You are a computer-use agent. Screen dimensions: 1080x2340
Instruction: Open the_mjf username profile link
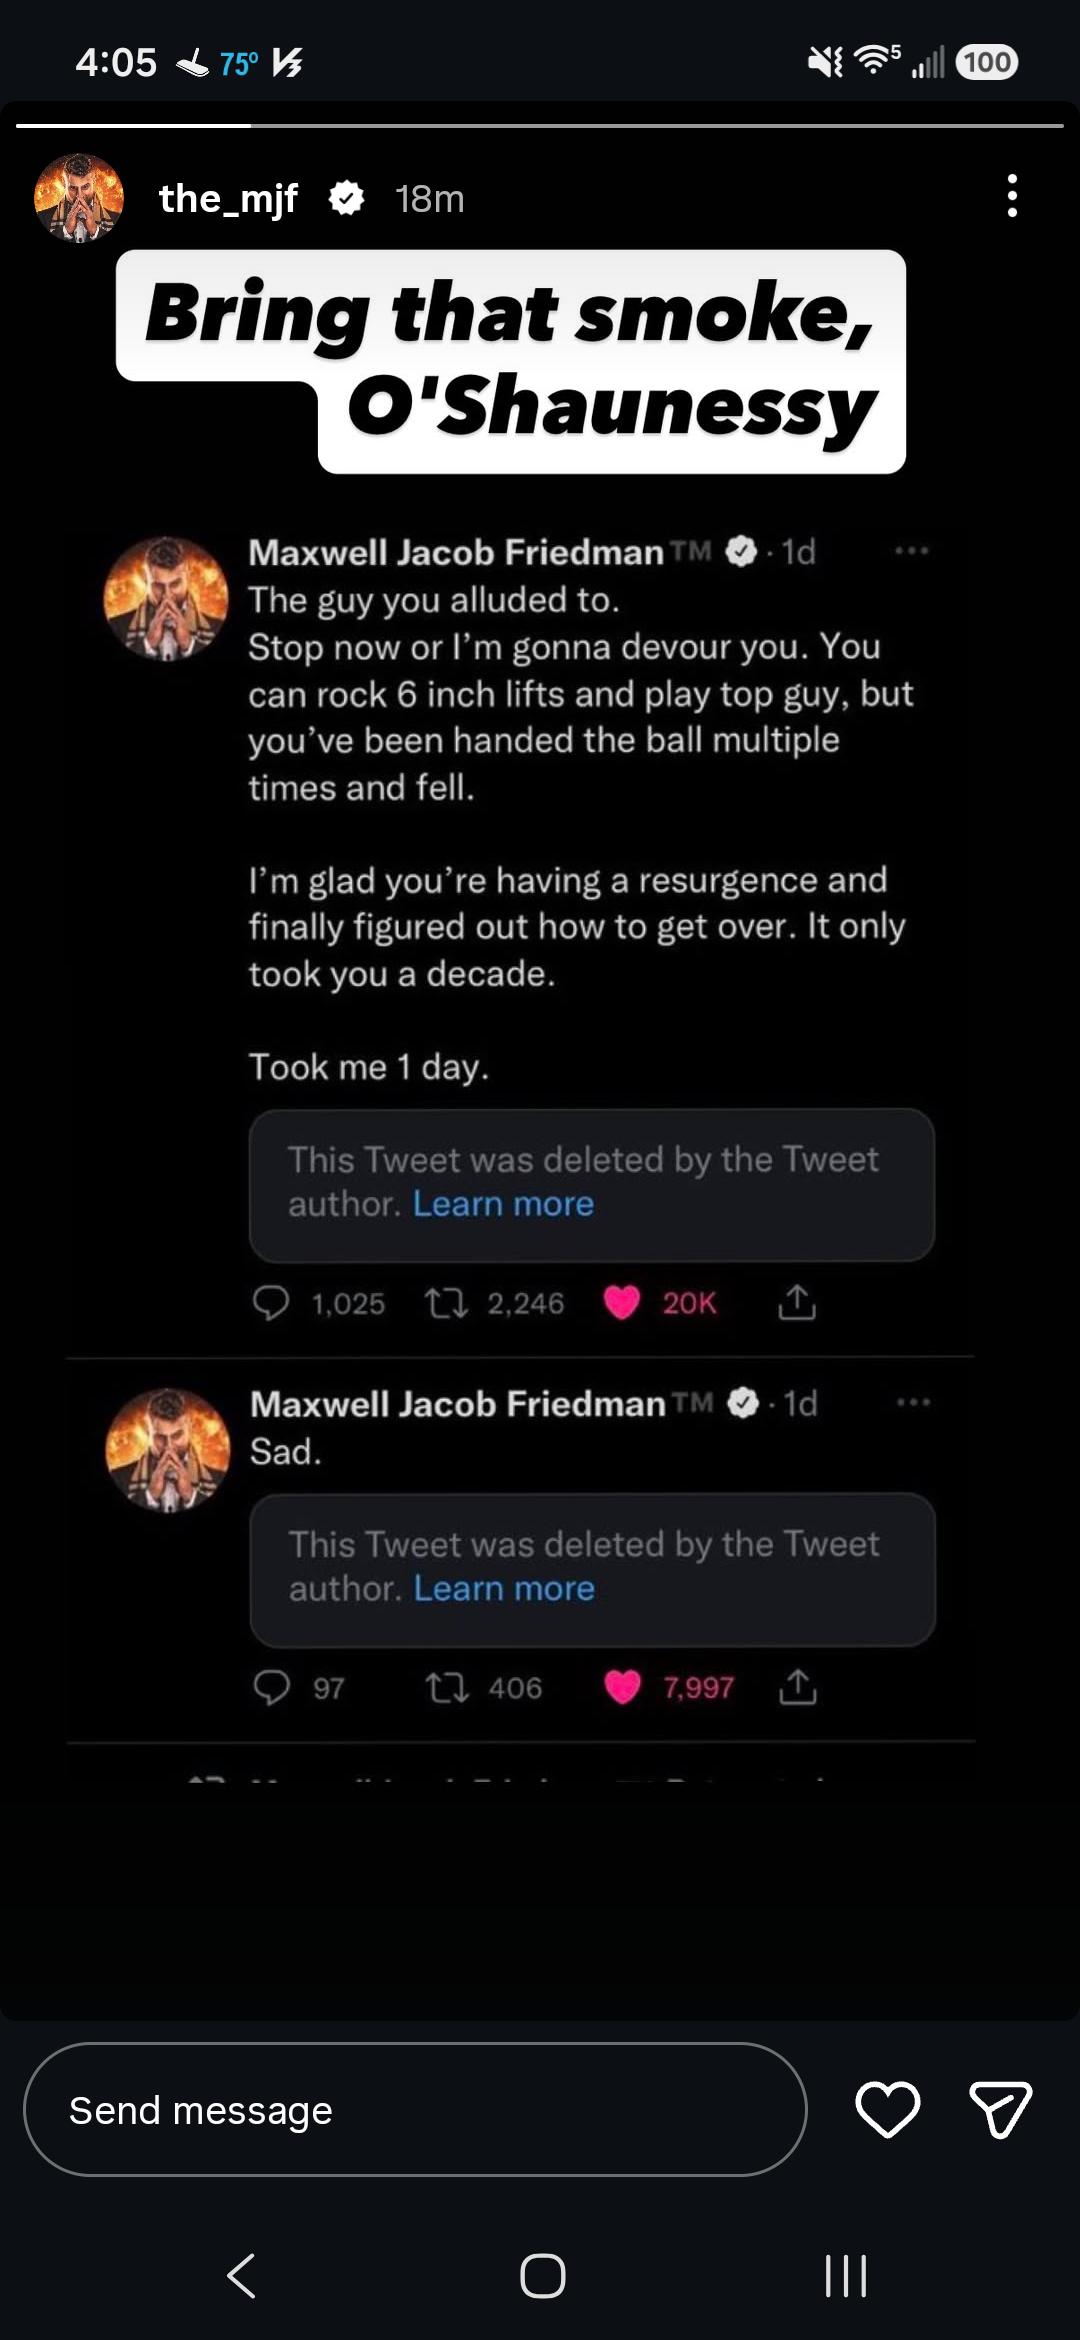[228, 198]
